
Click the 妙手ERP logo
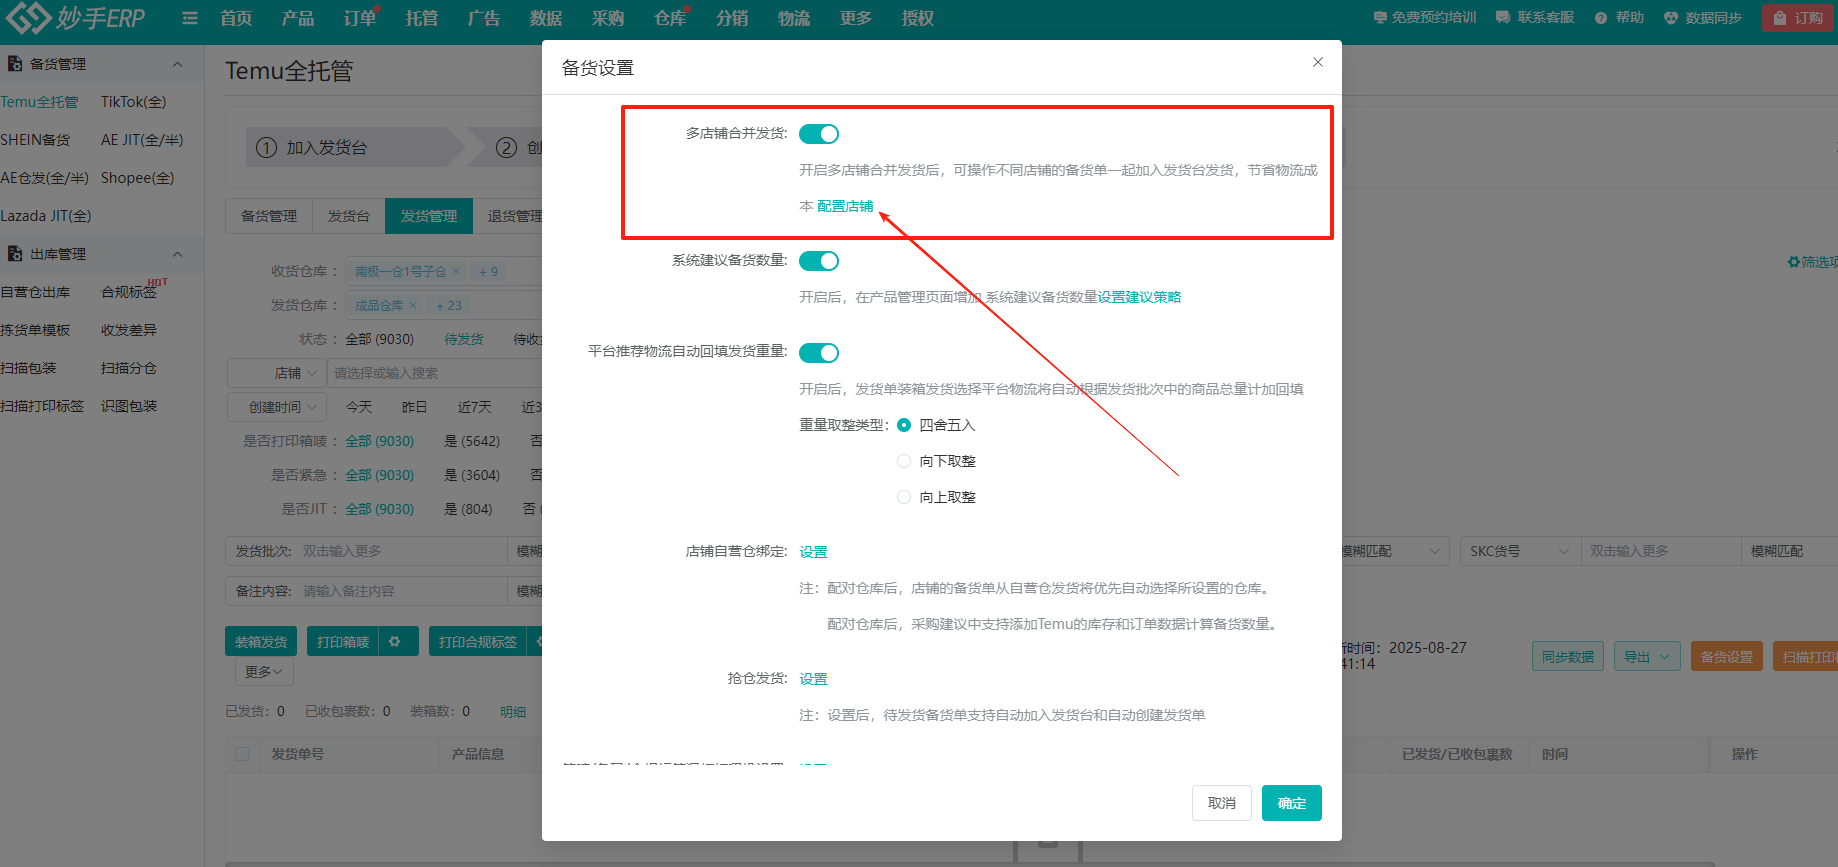point(77,18)
